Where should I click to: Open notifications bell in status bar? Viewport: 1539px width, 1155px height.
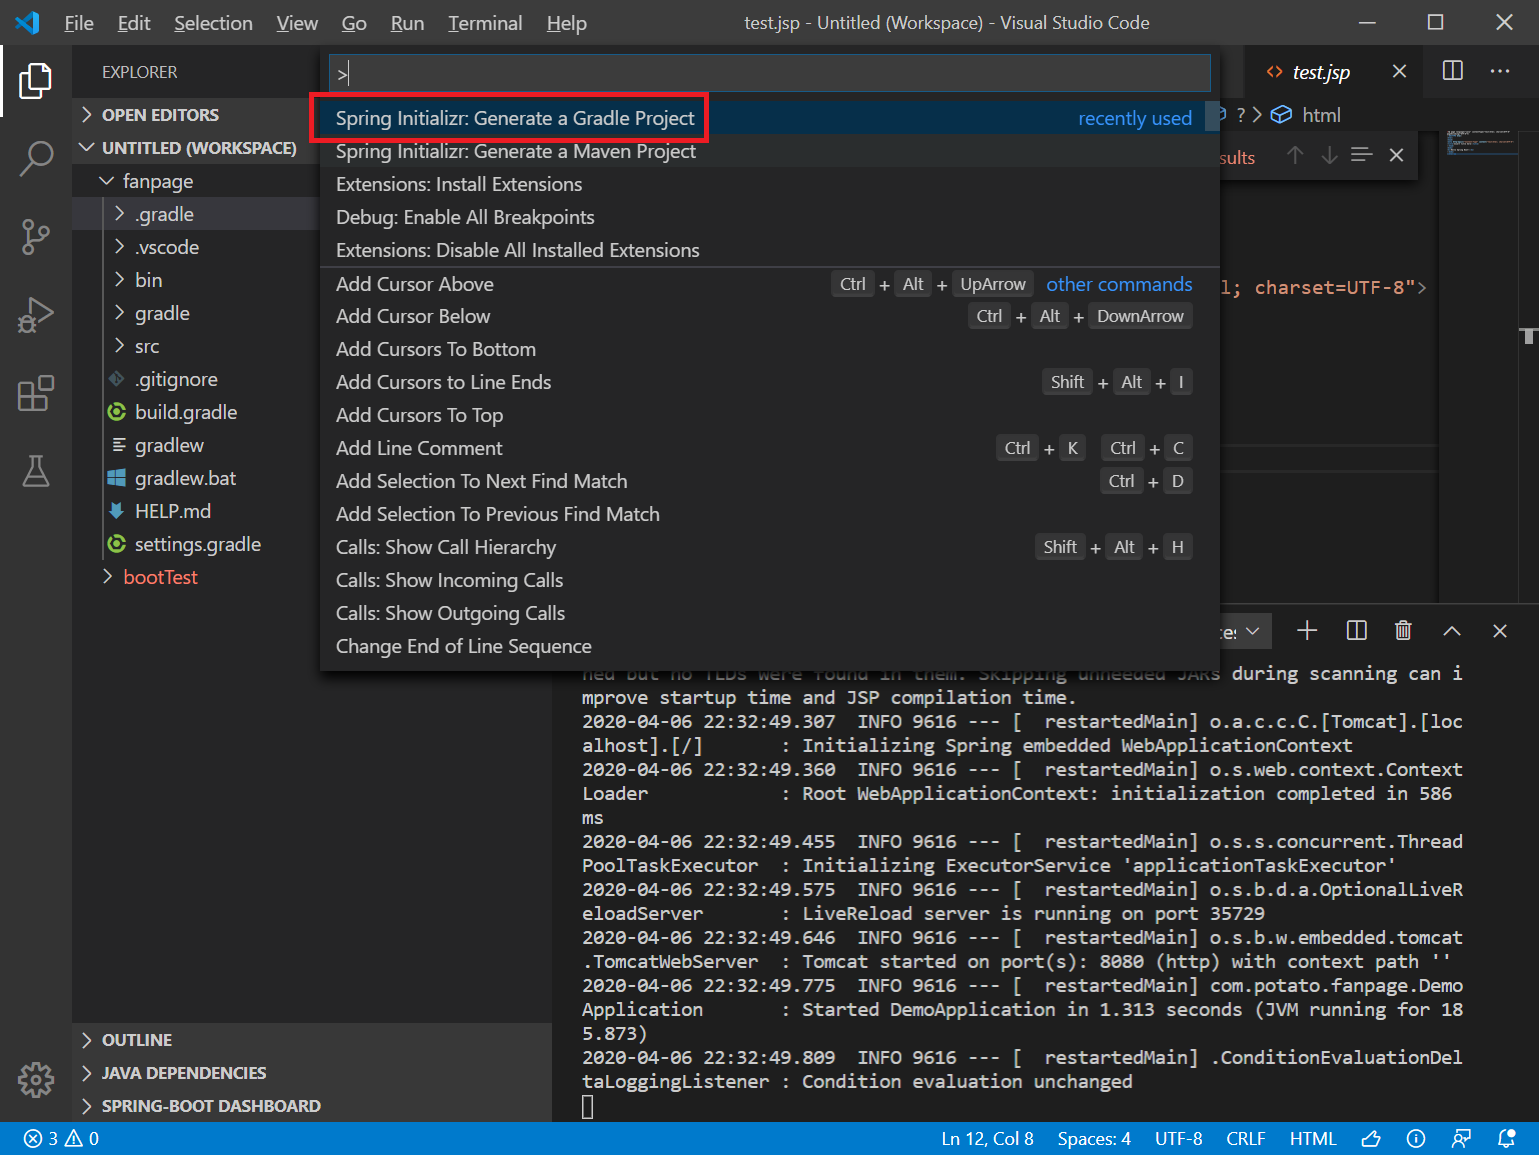(x=1506, y=1138)
